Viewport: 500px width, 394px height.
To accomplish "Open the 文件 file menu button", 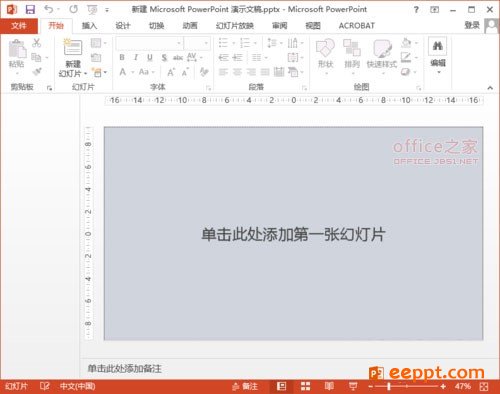I will 19,26.
